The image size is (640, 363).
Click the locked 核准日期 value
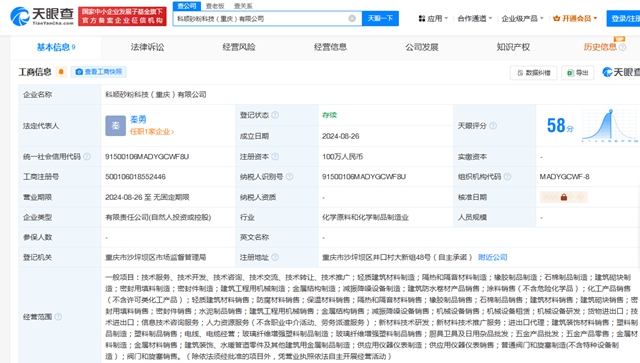point(564,197)
